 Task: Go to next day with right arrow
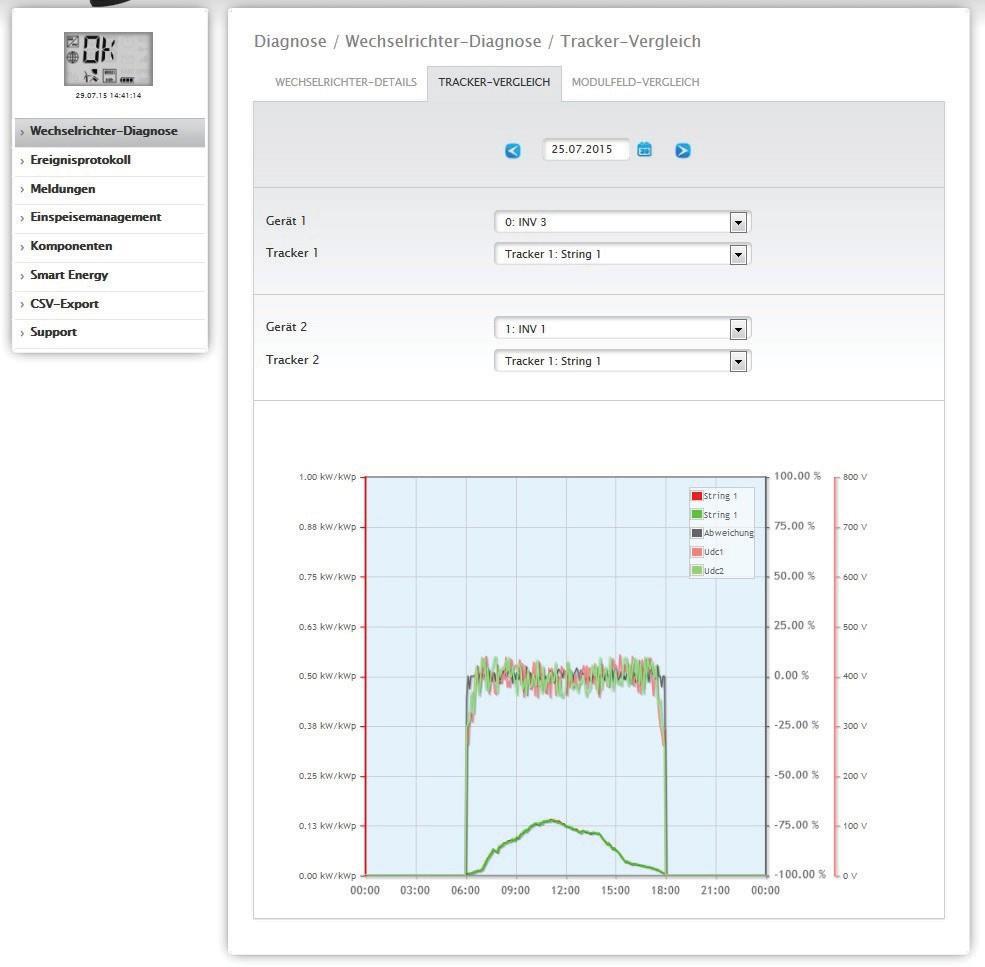[683, 151]
